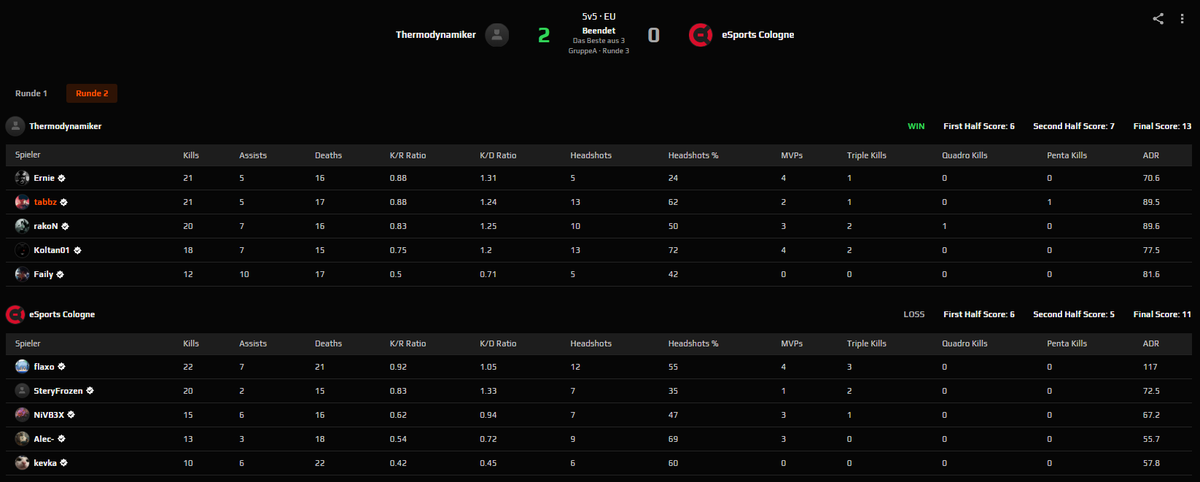Open the three-dot more options menu
Screen dimensions: 1200x482
1181,18
